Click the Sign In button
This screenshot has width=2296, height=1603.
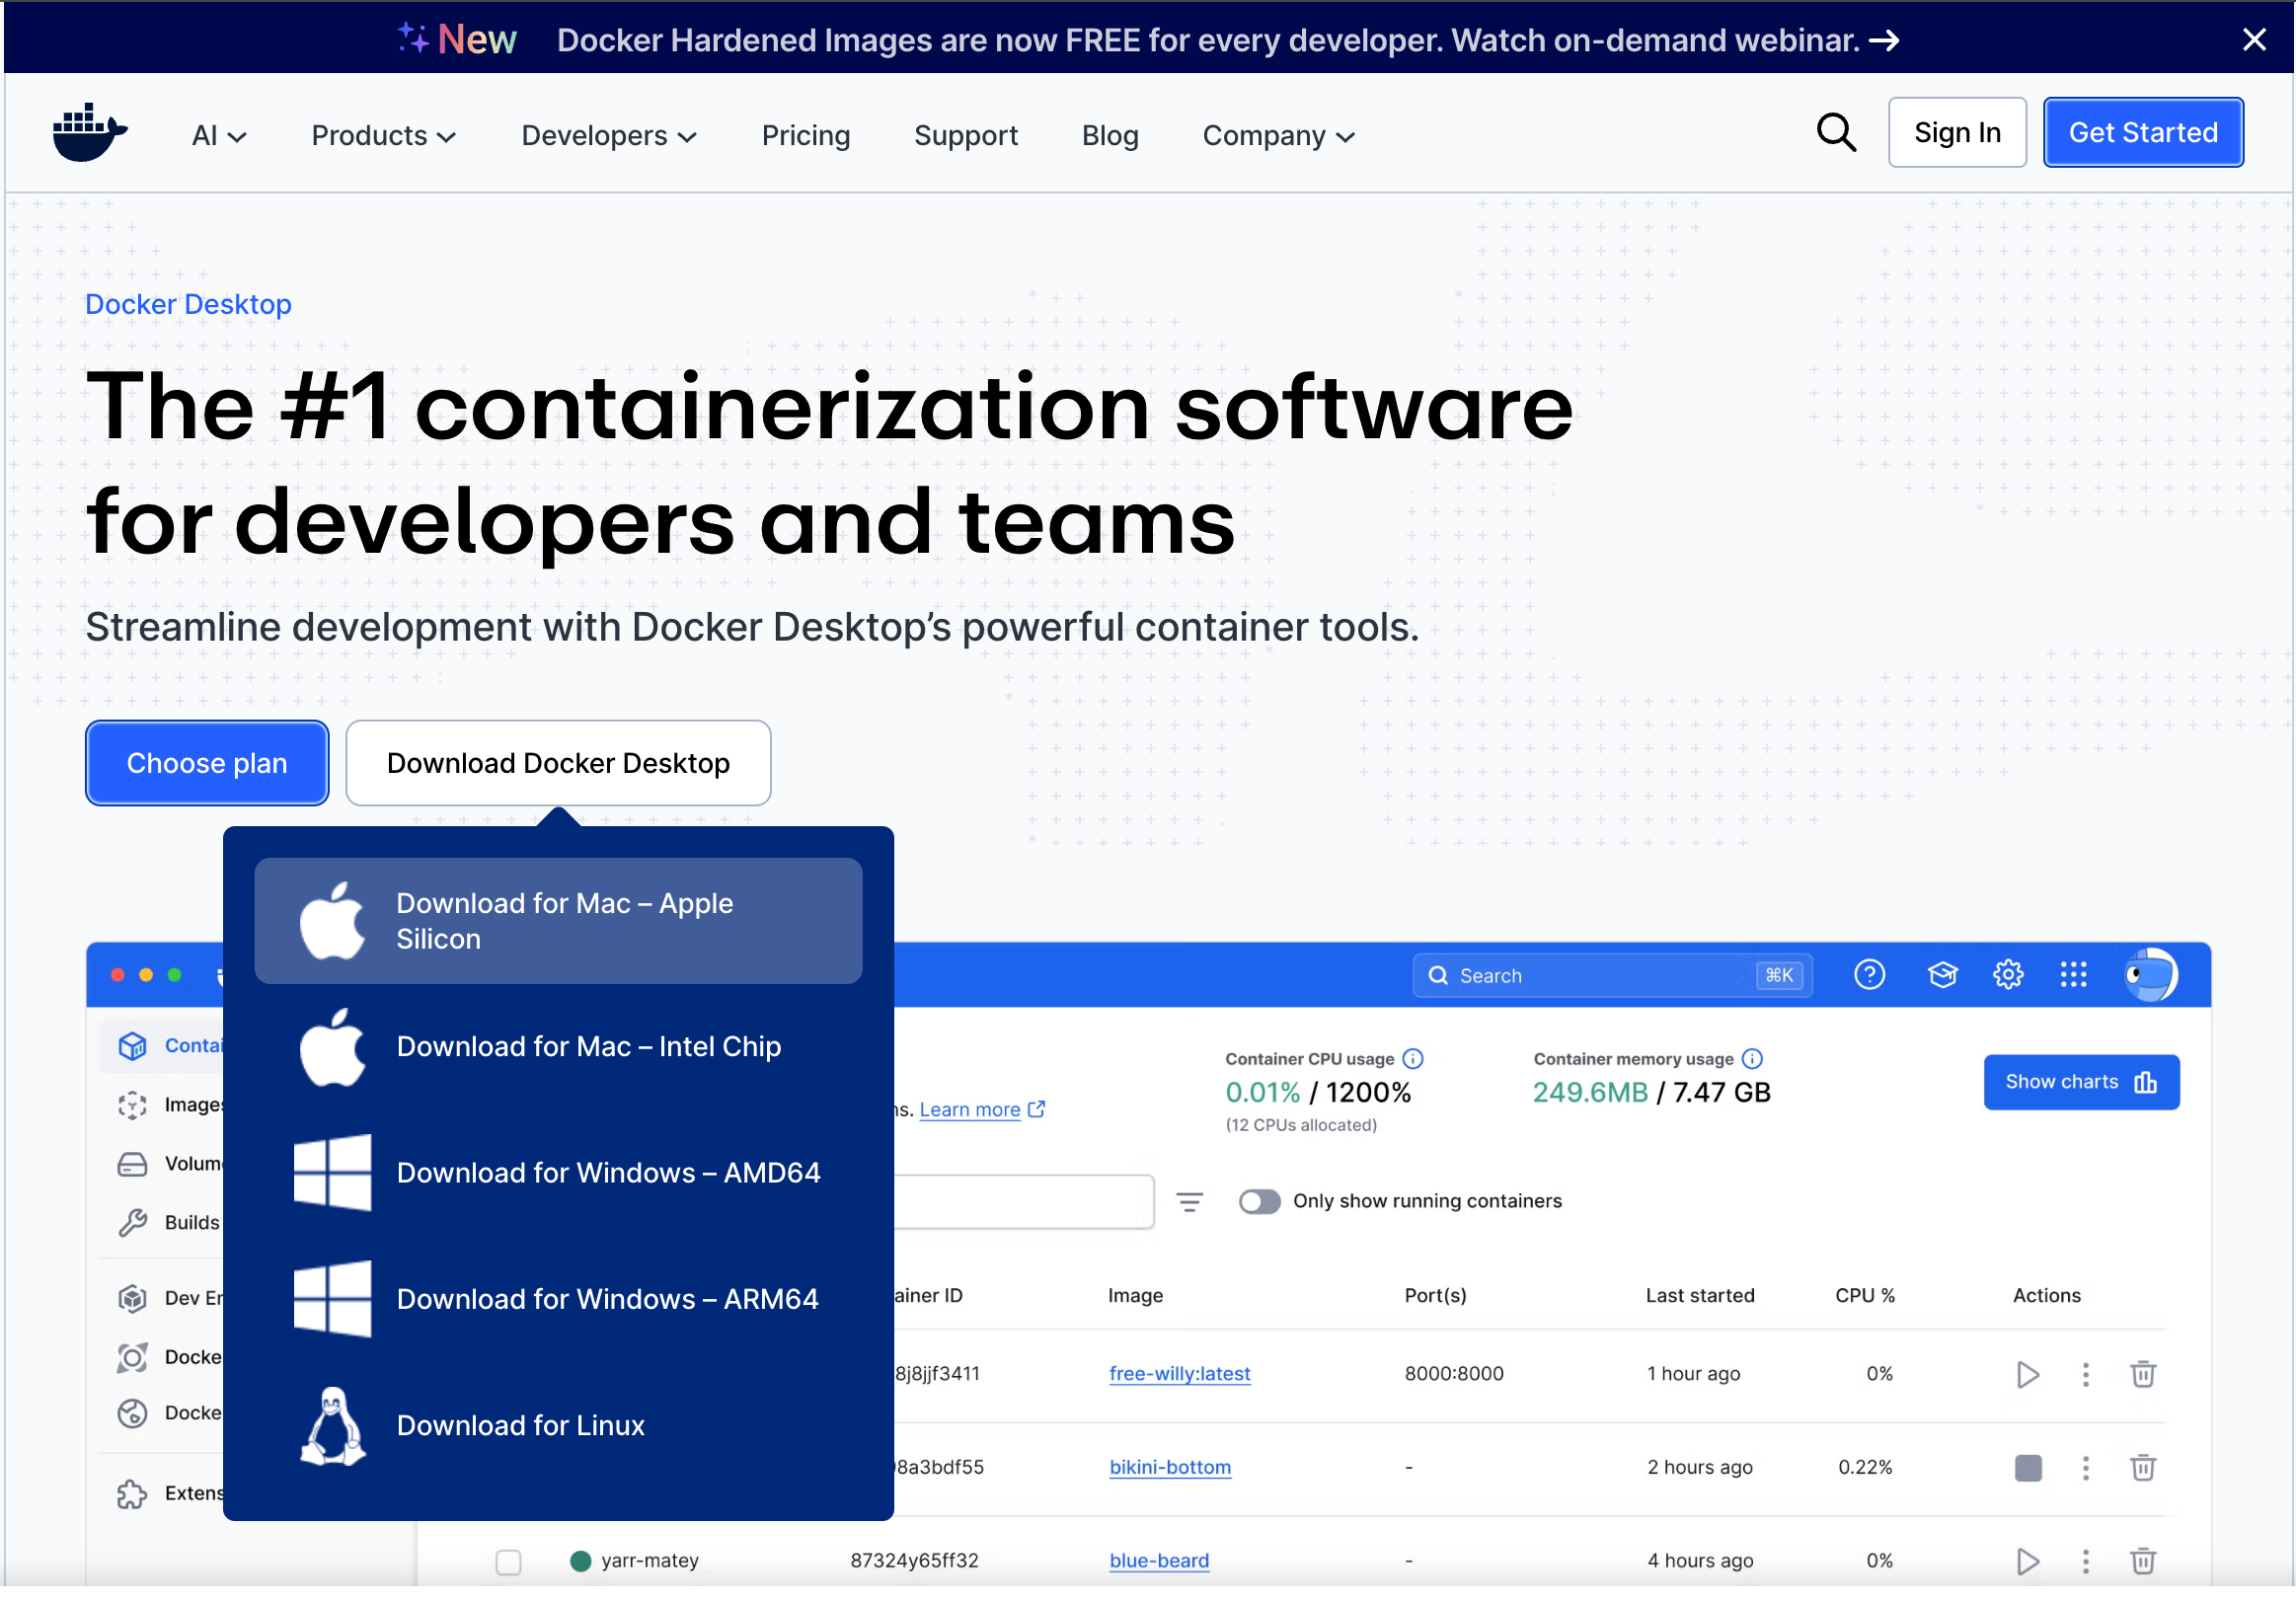coord(1957,132)
